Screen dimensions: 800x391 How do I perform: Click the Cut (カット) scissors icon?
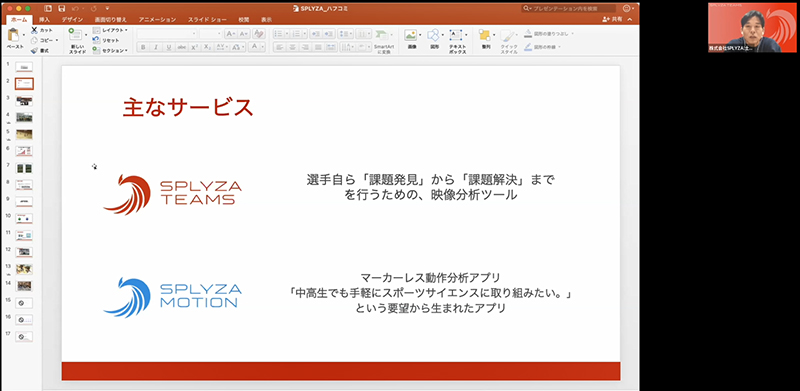(x=35, y=30)
